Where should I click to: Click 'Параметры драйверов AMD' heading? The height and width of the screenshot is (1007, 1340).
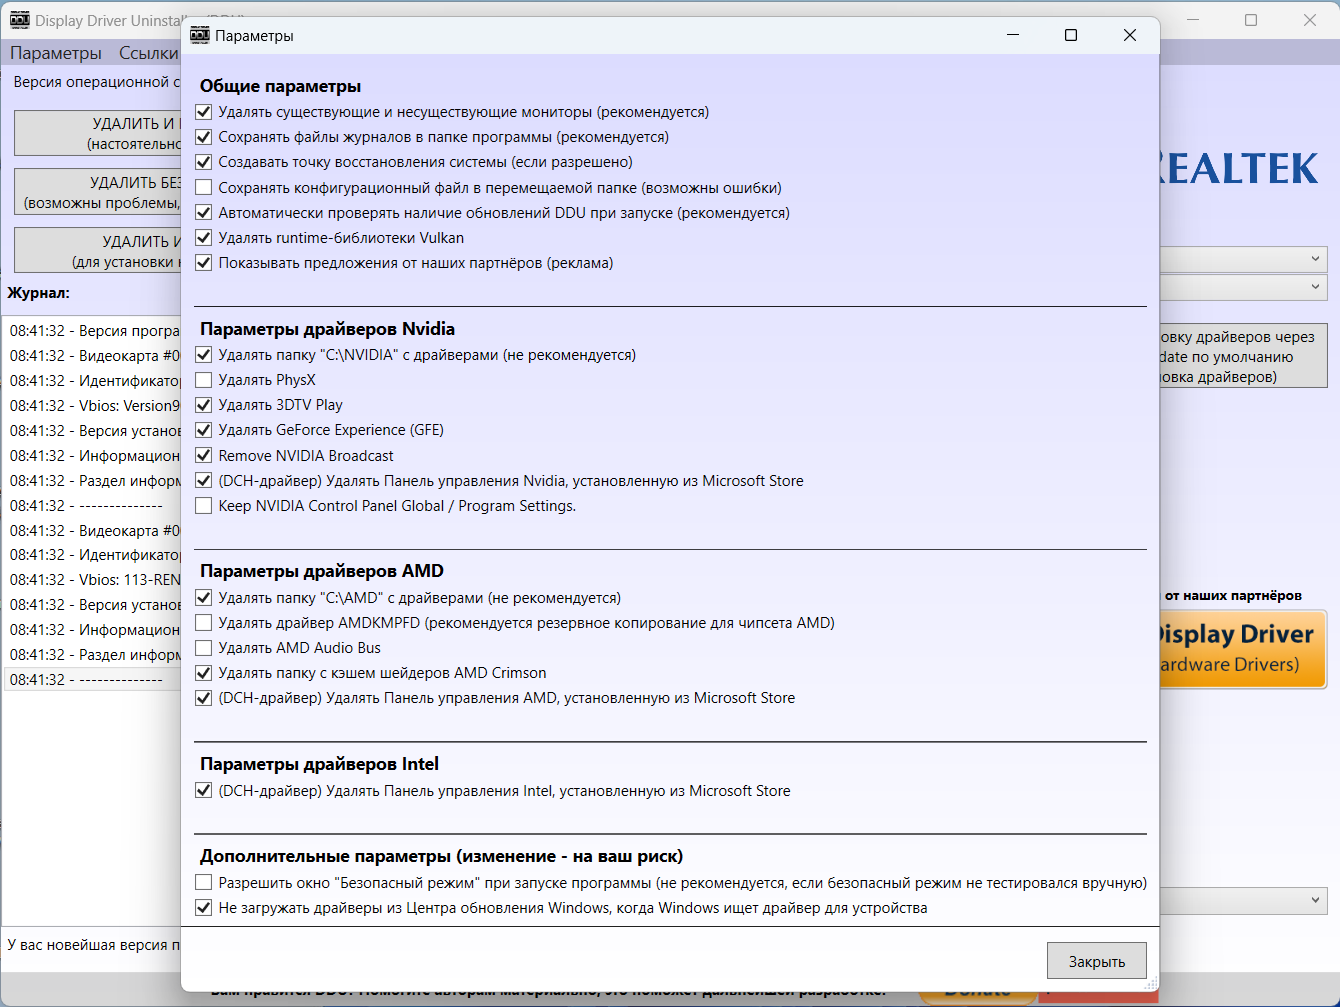pyautogui.click(x=321, y=571)
